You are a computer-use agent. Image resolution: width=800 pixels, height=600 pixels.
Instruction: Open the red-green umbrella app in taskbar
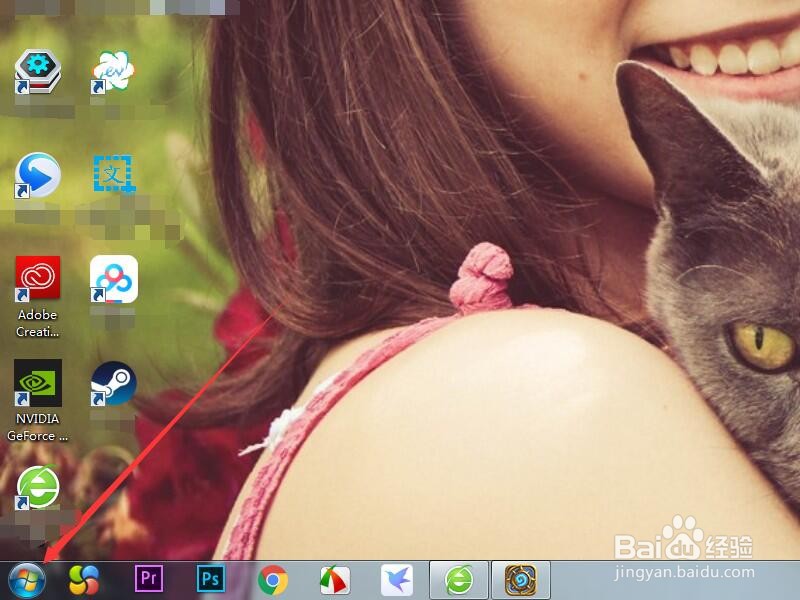(x=335, y=580)
